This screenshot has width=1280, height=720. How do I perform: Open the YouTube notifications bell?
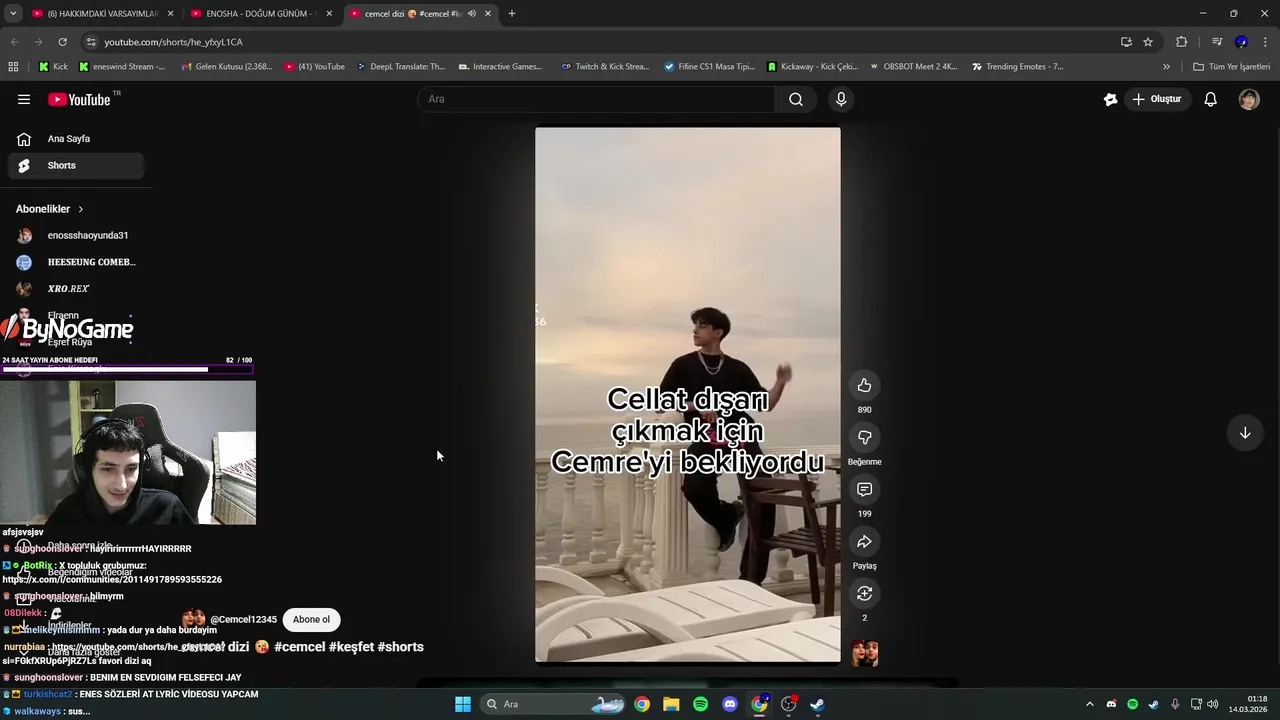click(x=1210, y=99)
